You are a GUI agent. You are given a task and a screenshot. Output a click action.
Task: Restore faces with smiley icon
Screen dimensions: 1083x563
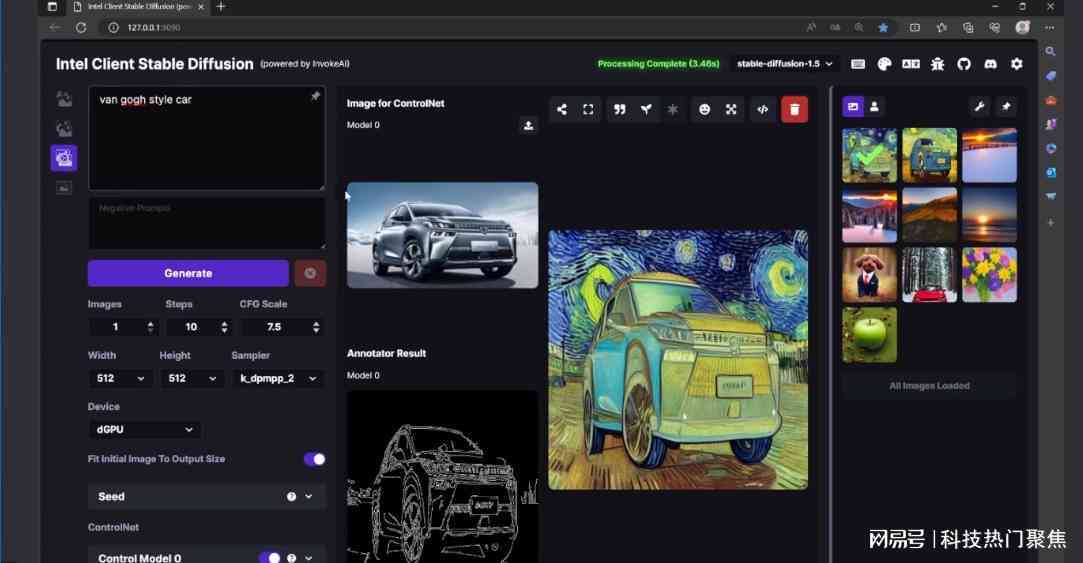pos(705,109)
